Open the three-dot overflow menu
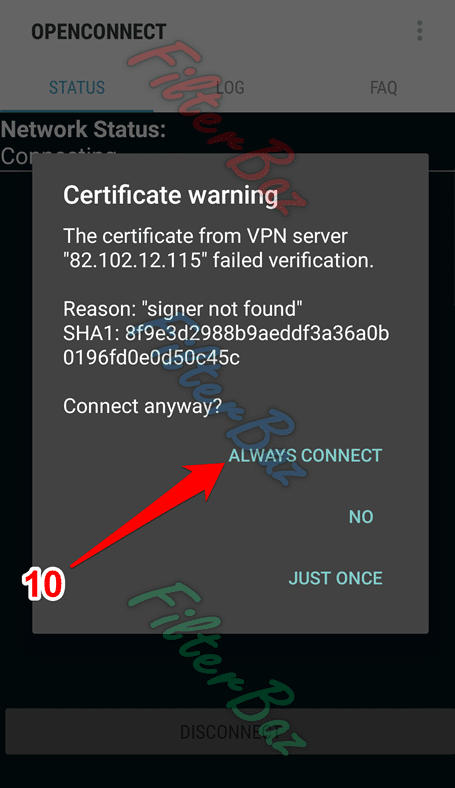 (419, 31)
